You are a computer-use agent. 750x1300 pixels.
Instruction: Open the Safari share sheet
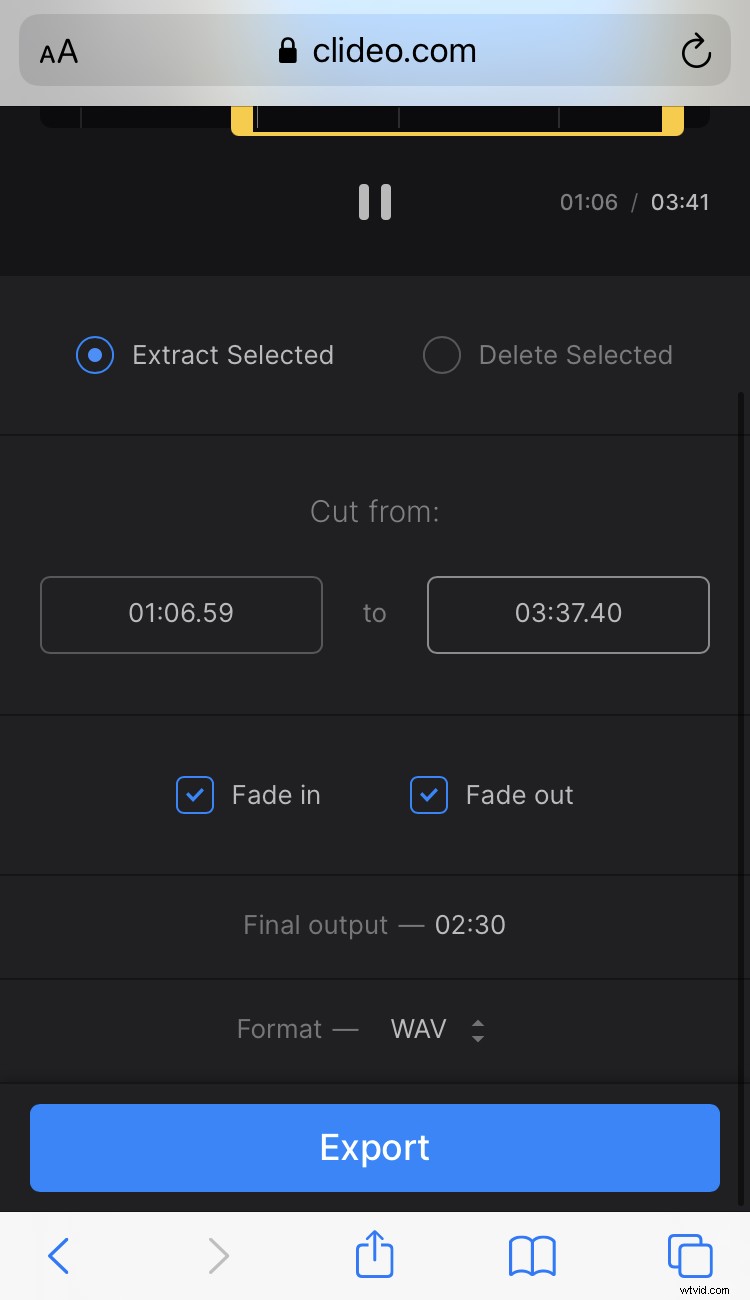[374, 1255]
